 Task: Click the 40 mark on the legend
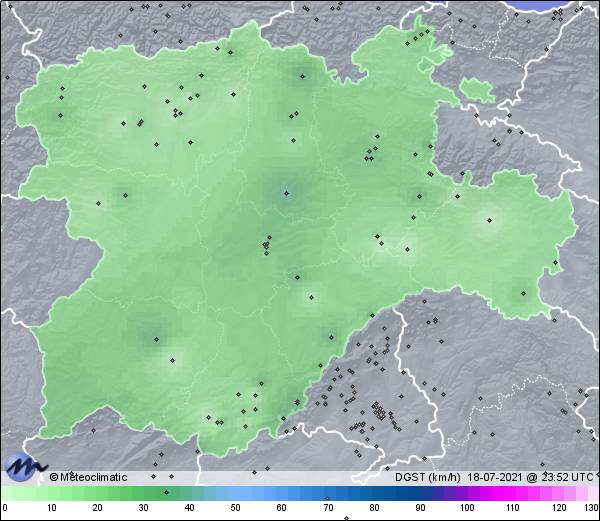pos(189,508)
